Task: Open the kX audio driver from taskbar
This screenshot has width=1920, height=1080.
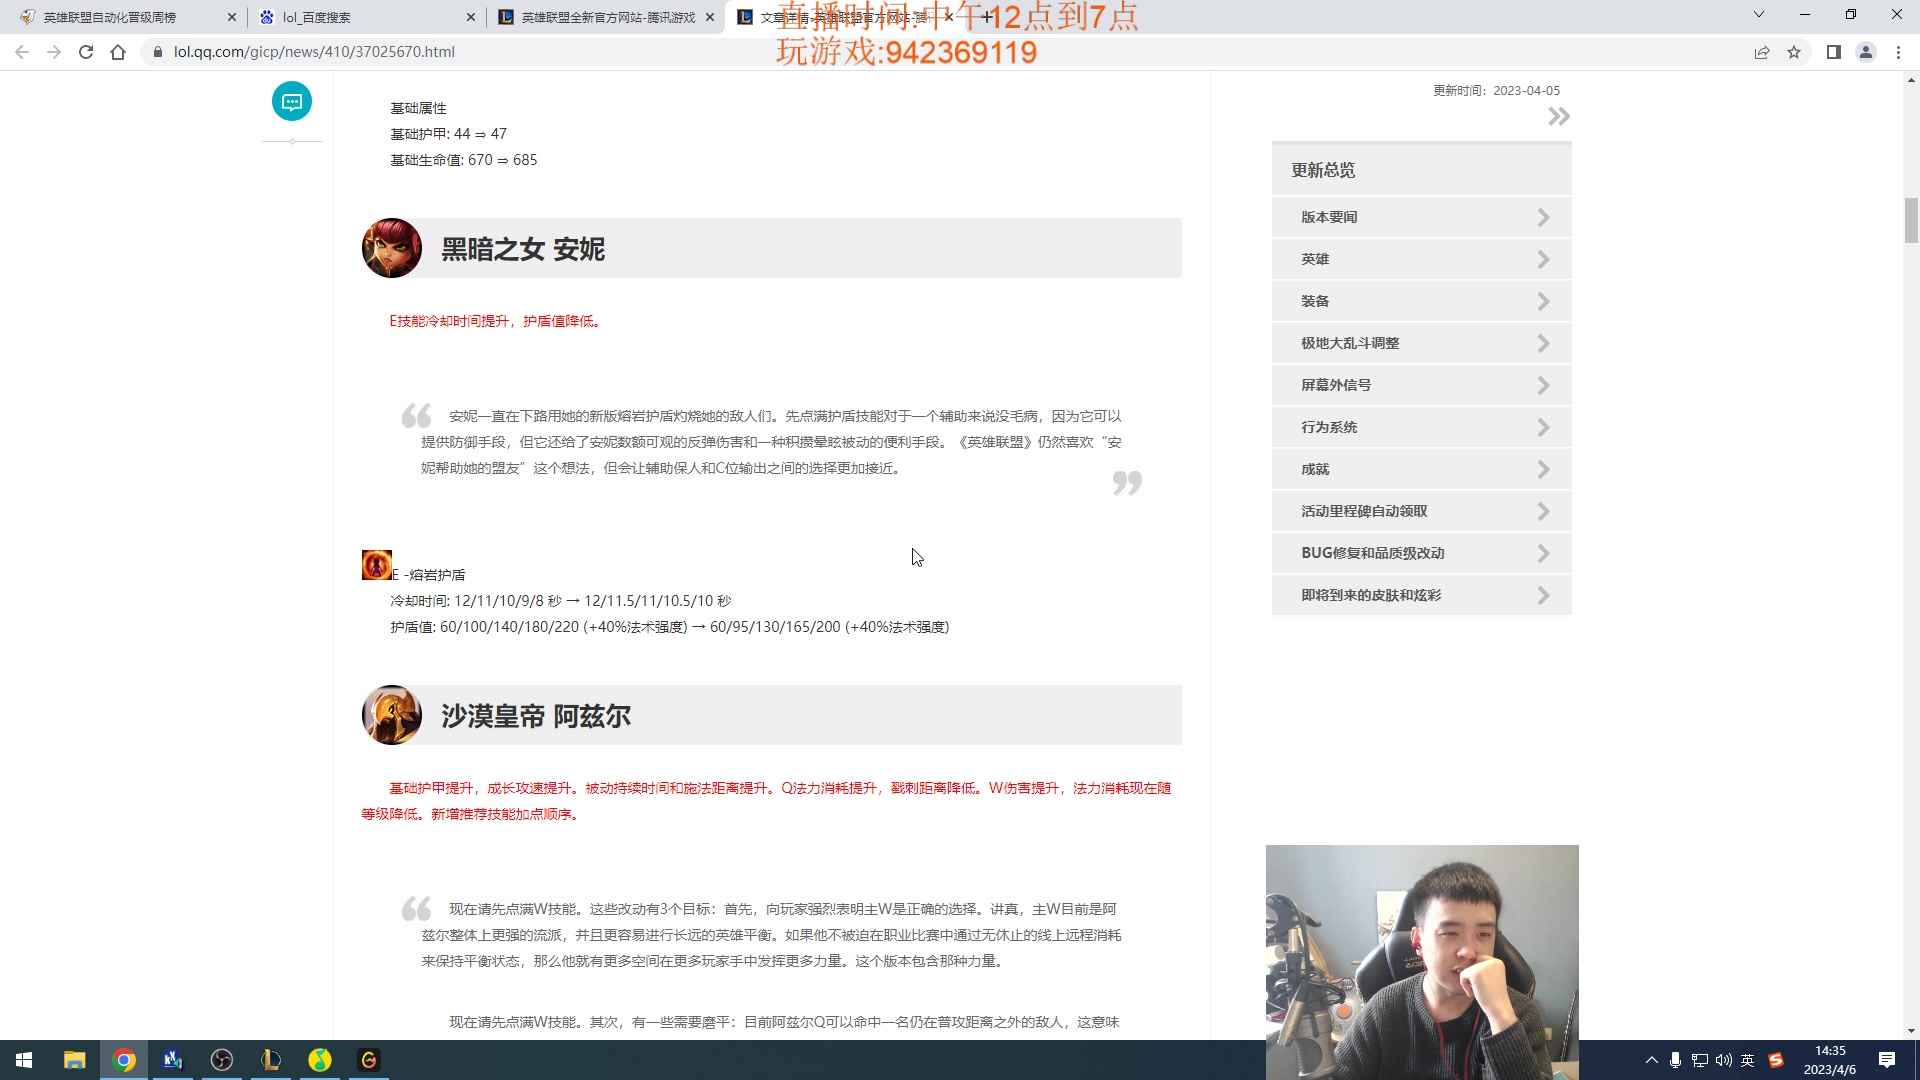Action: [x=172, y=1059]
